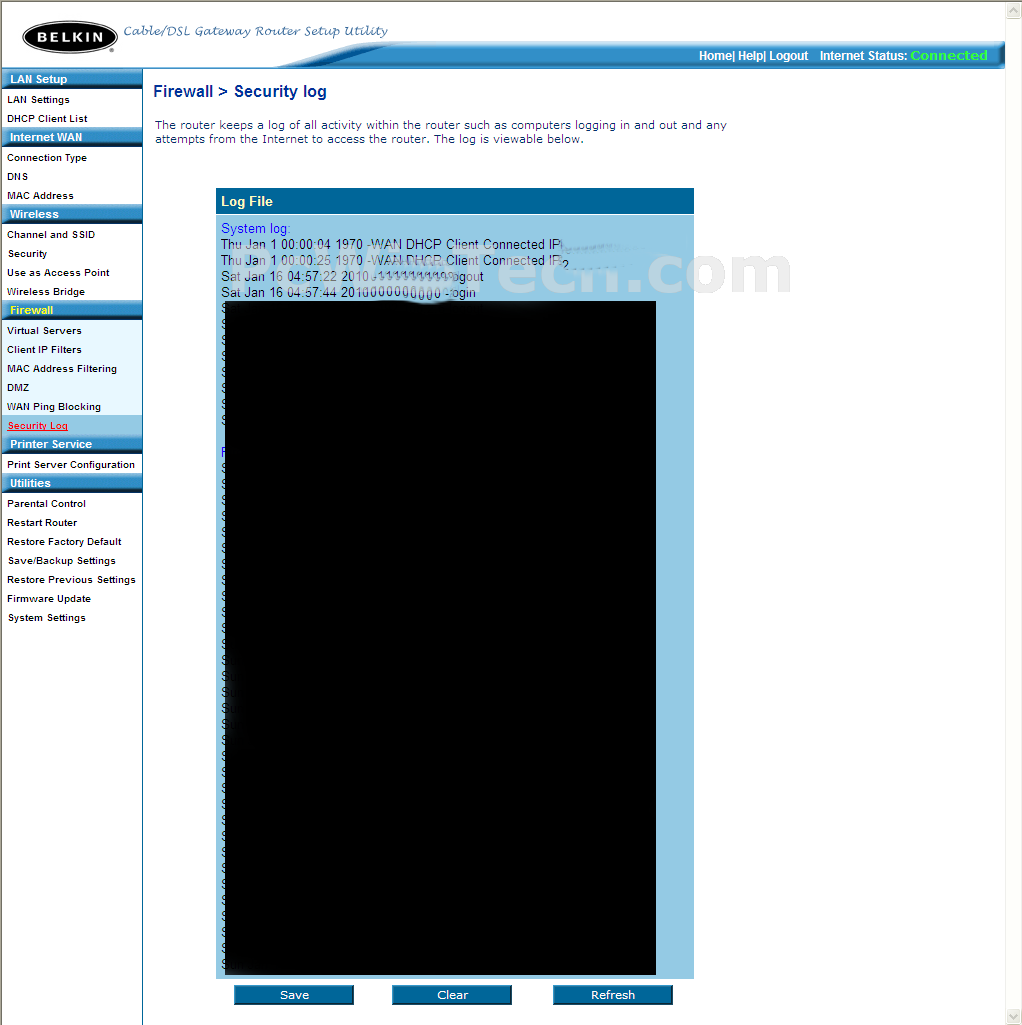Screen dimensions: 1022x1025
Task: Click the System log heading
Action: point(256,229)
